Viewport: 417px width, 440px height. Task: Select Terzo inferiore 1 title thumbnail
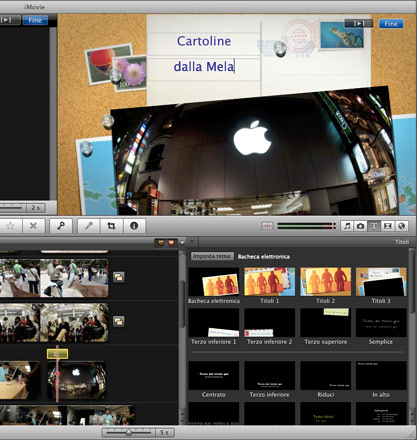coord(214,322)
